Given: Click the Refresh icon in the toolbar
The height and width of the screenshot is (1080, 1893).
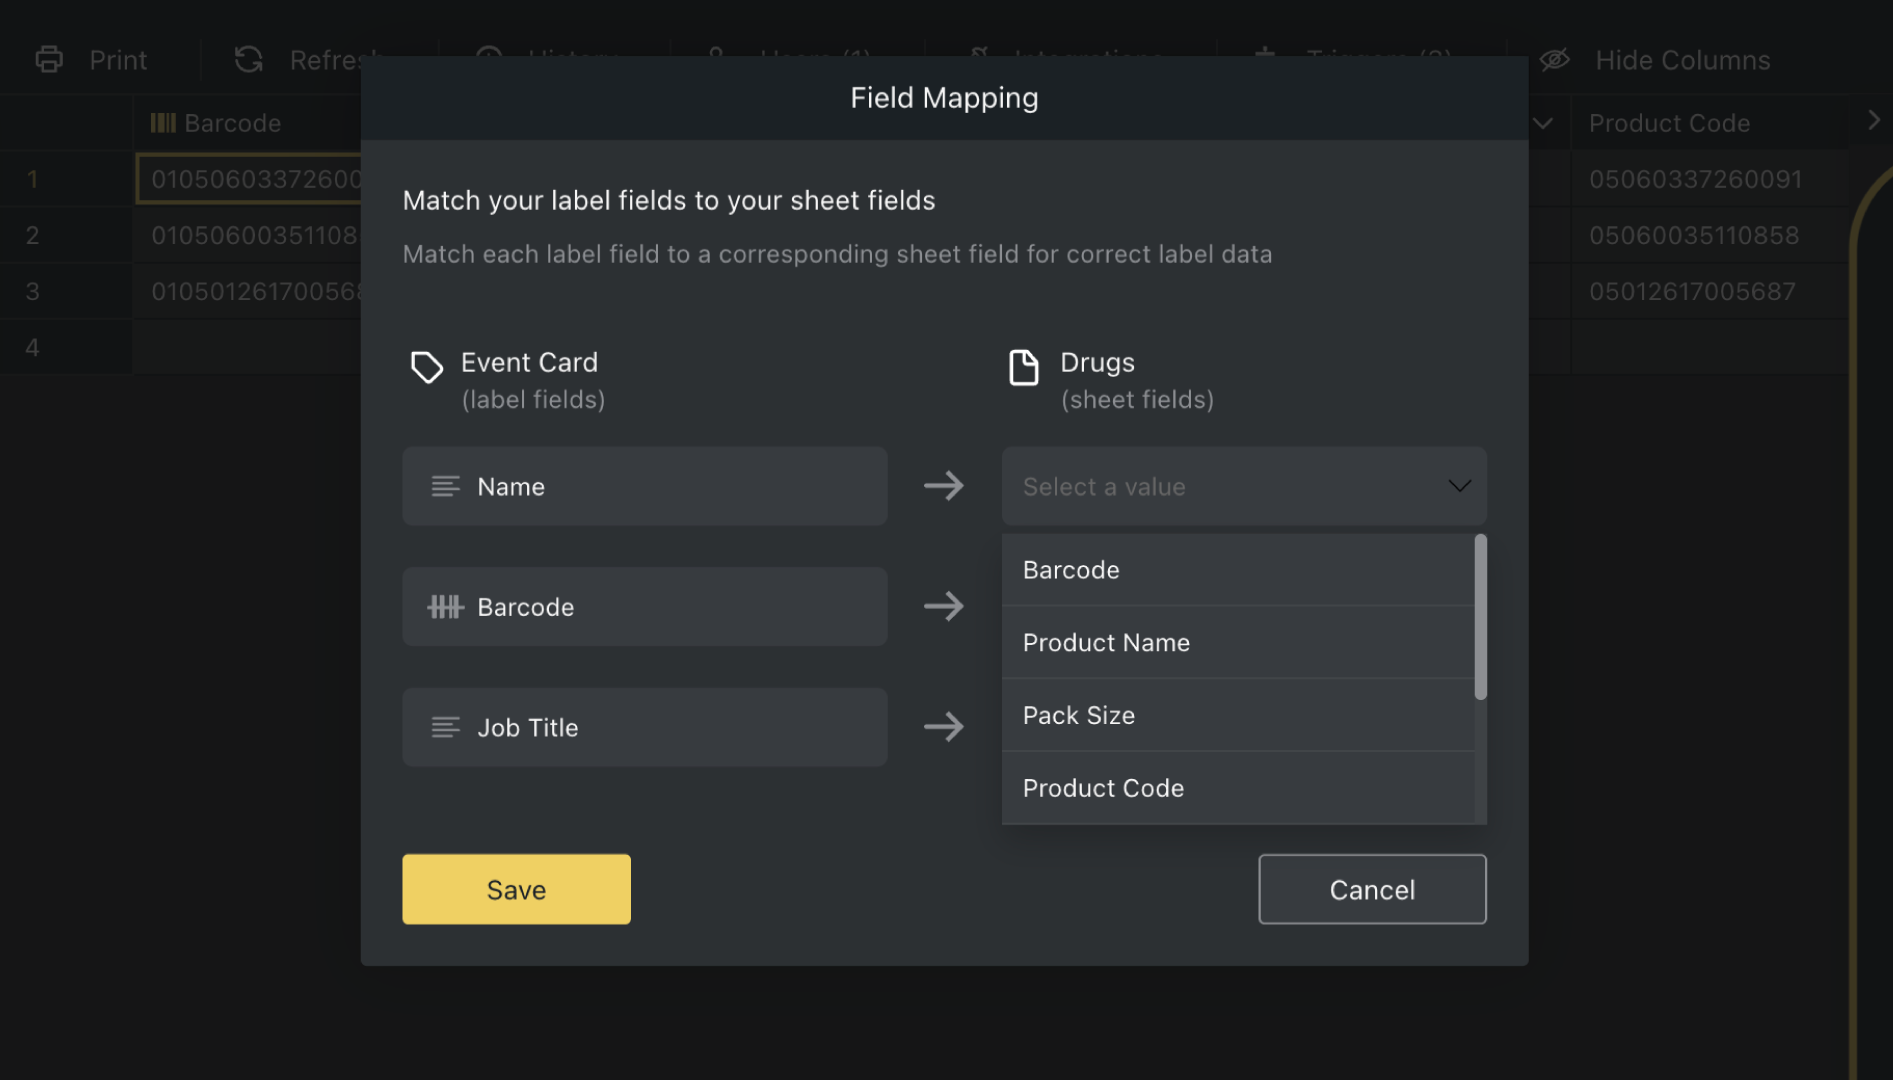Looking at the screenshot, I should (248, 59).
